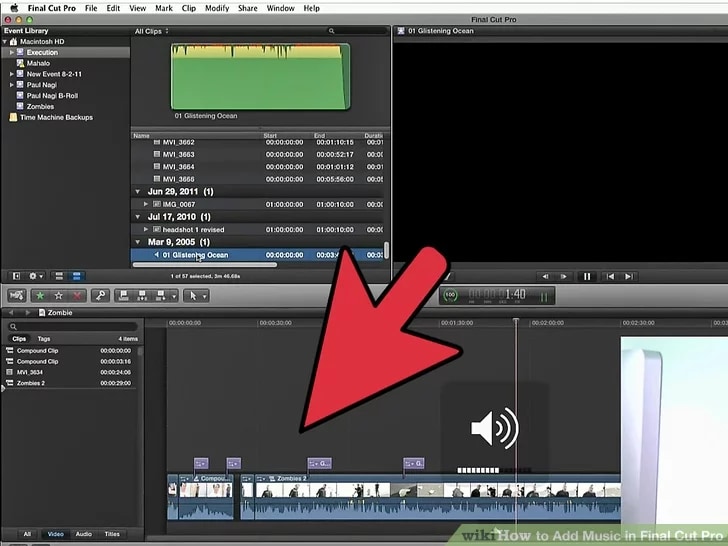Jump to next edit in viewer
728x546 pixels.
[x=628, y=276]
